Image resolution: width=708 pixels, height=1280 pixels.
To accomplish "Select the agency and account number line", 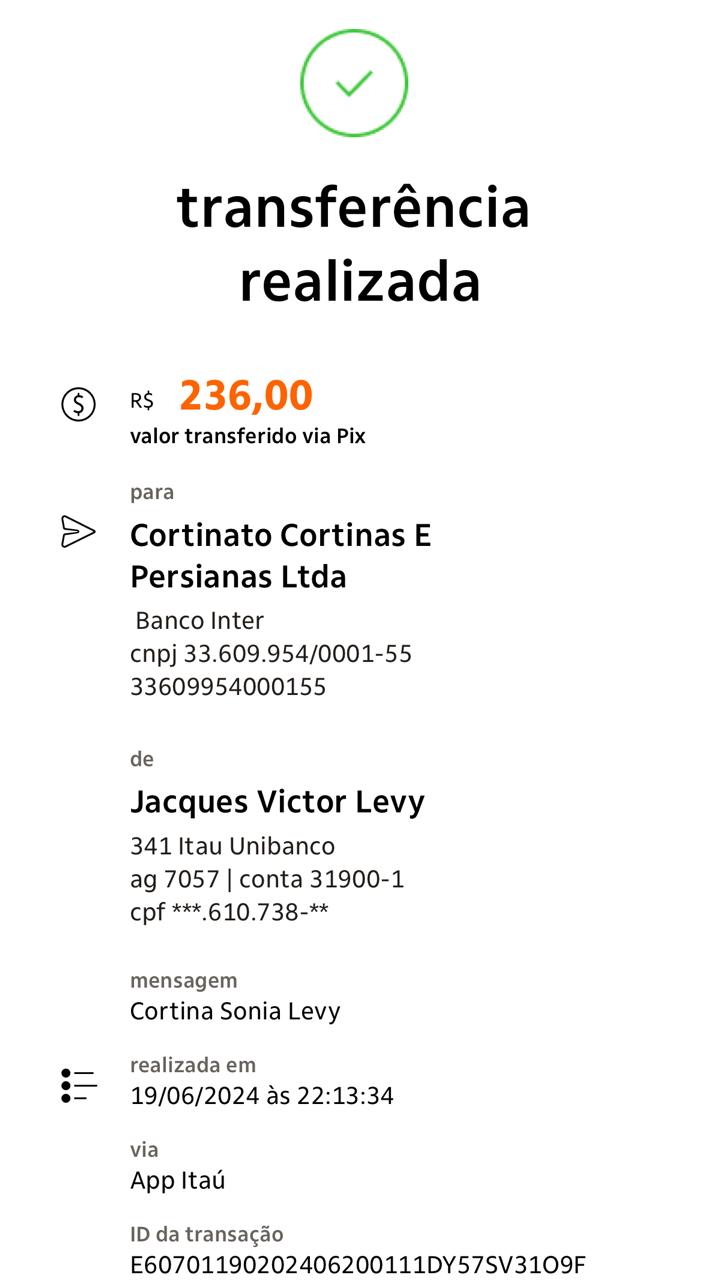I will pyautogui.click(x=267, y=880).
